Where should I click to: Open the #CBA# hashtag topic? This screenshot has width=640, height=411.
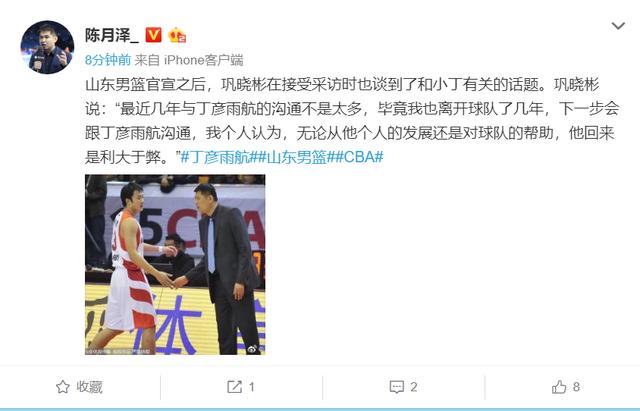358,157
